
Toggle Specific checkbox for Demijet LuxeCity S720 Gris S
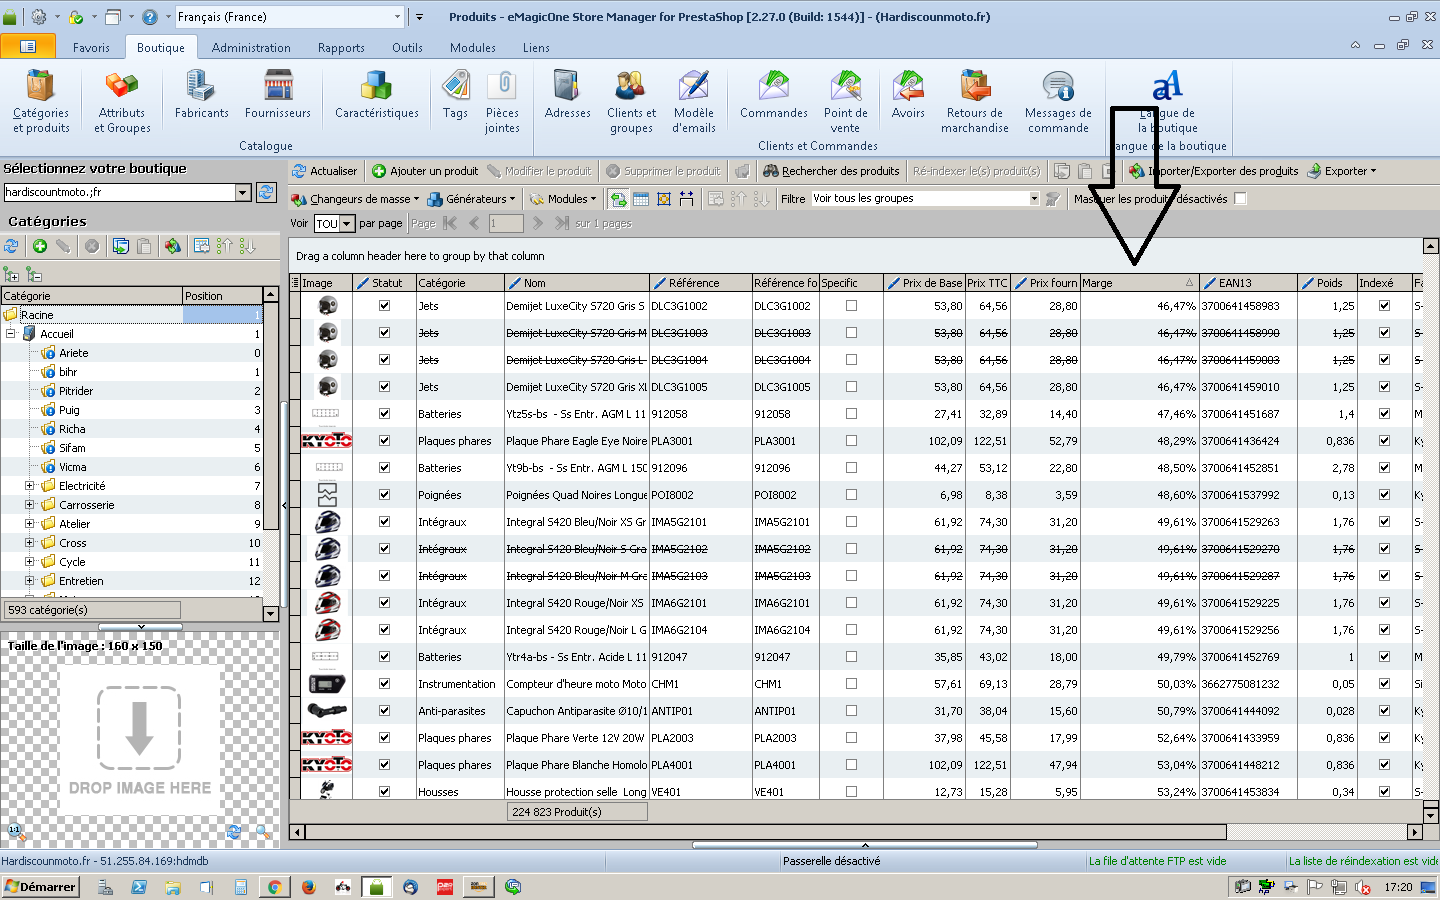coord(851,306)
